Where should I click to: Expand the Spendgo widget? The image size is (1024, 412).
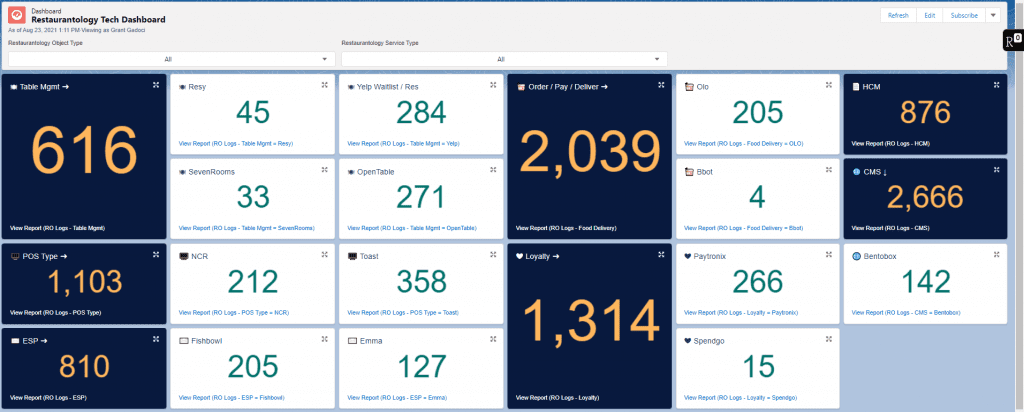[829, 339]
